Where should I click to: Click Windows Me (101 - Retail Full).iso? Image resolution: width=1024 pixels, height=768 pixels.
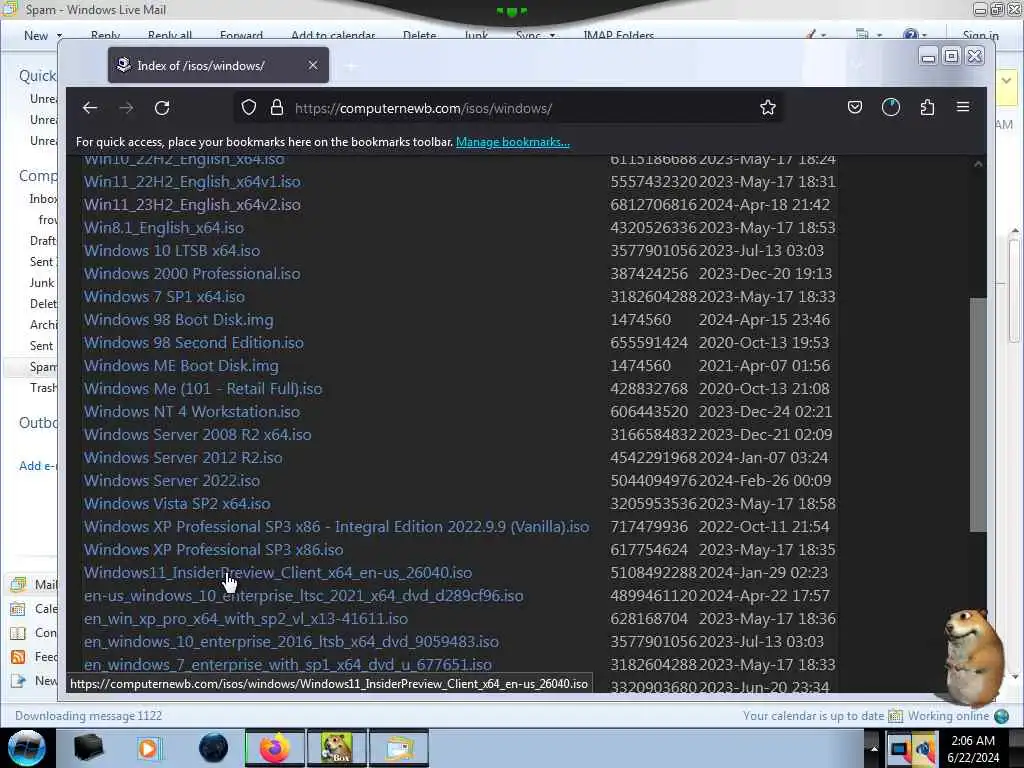coord(203,389)
